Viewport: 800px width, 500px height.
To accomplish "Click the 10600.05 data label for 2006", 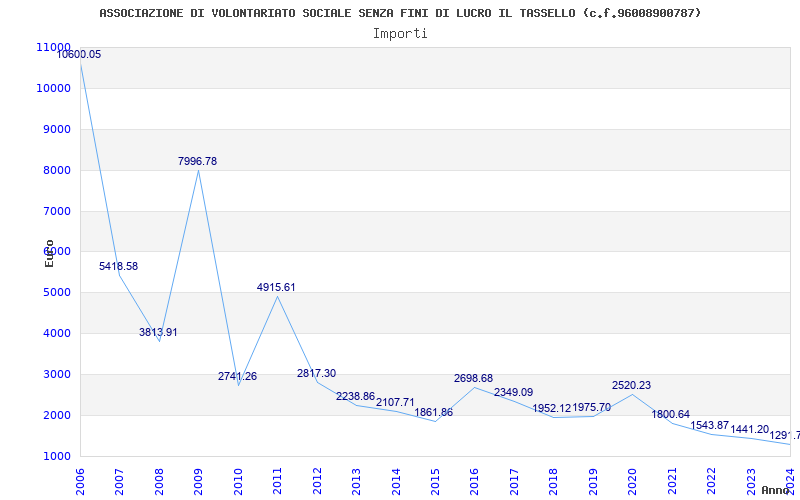I will coord(79,55).
